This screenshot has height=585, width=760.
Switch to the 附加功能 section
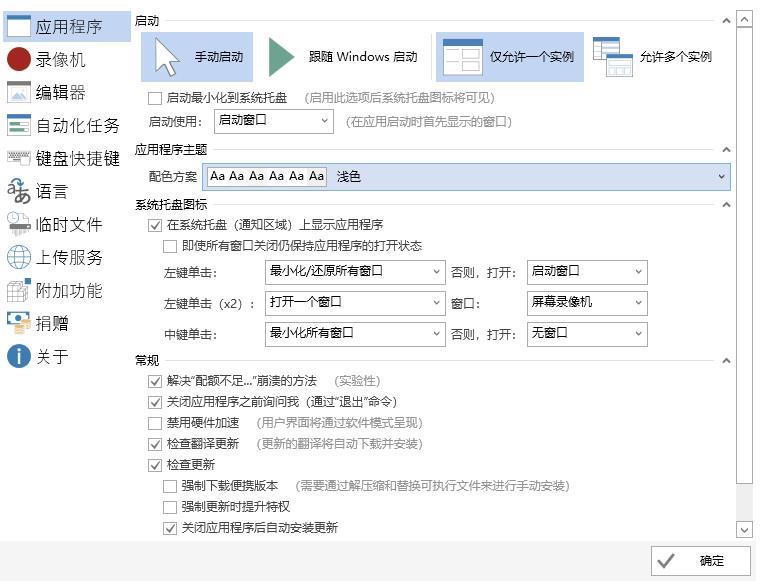coord(68,290)
